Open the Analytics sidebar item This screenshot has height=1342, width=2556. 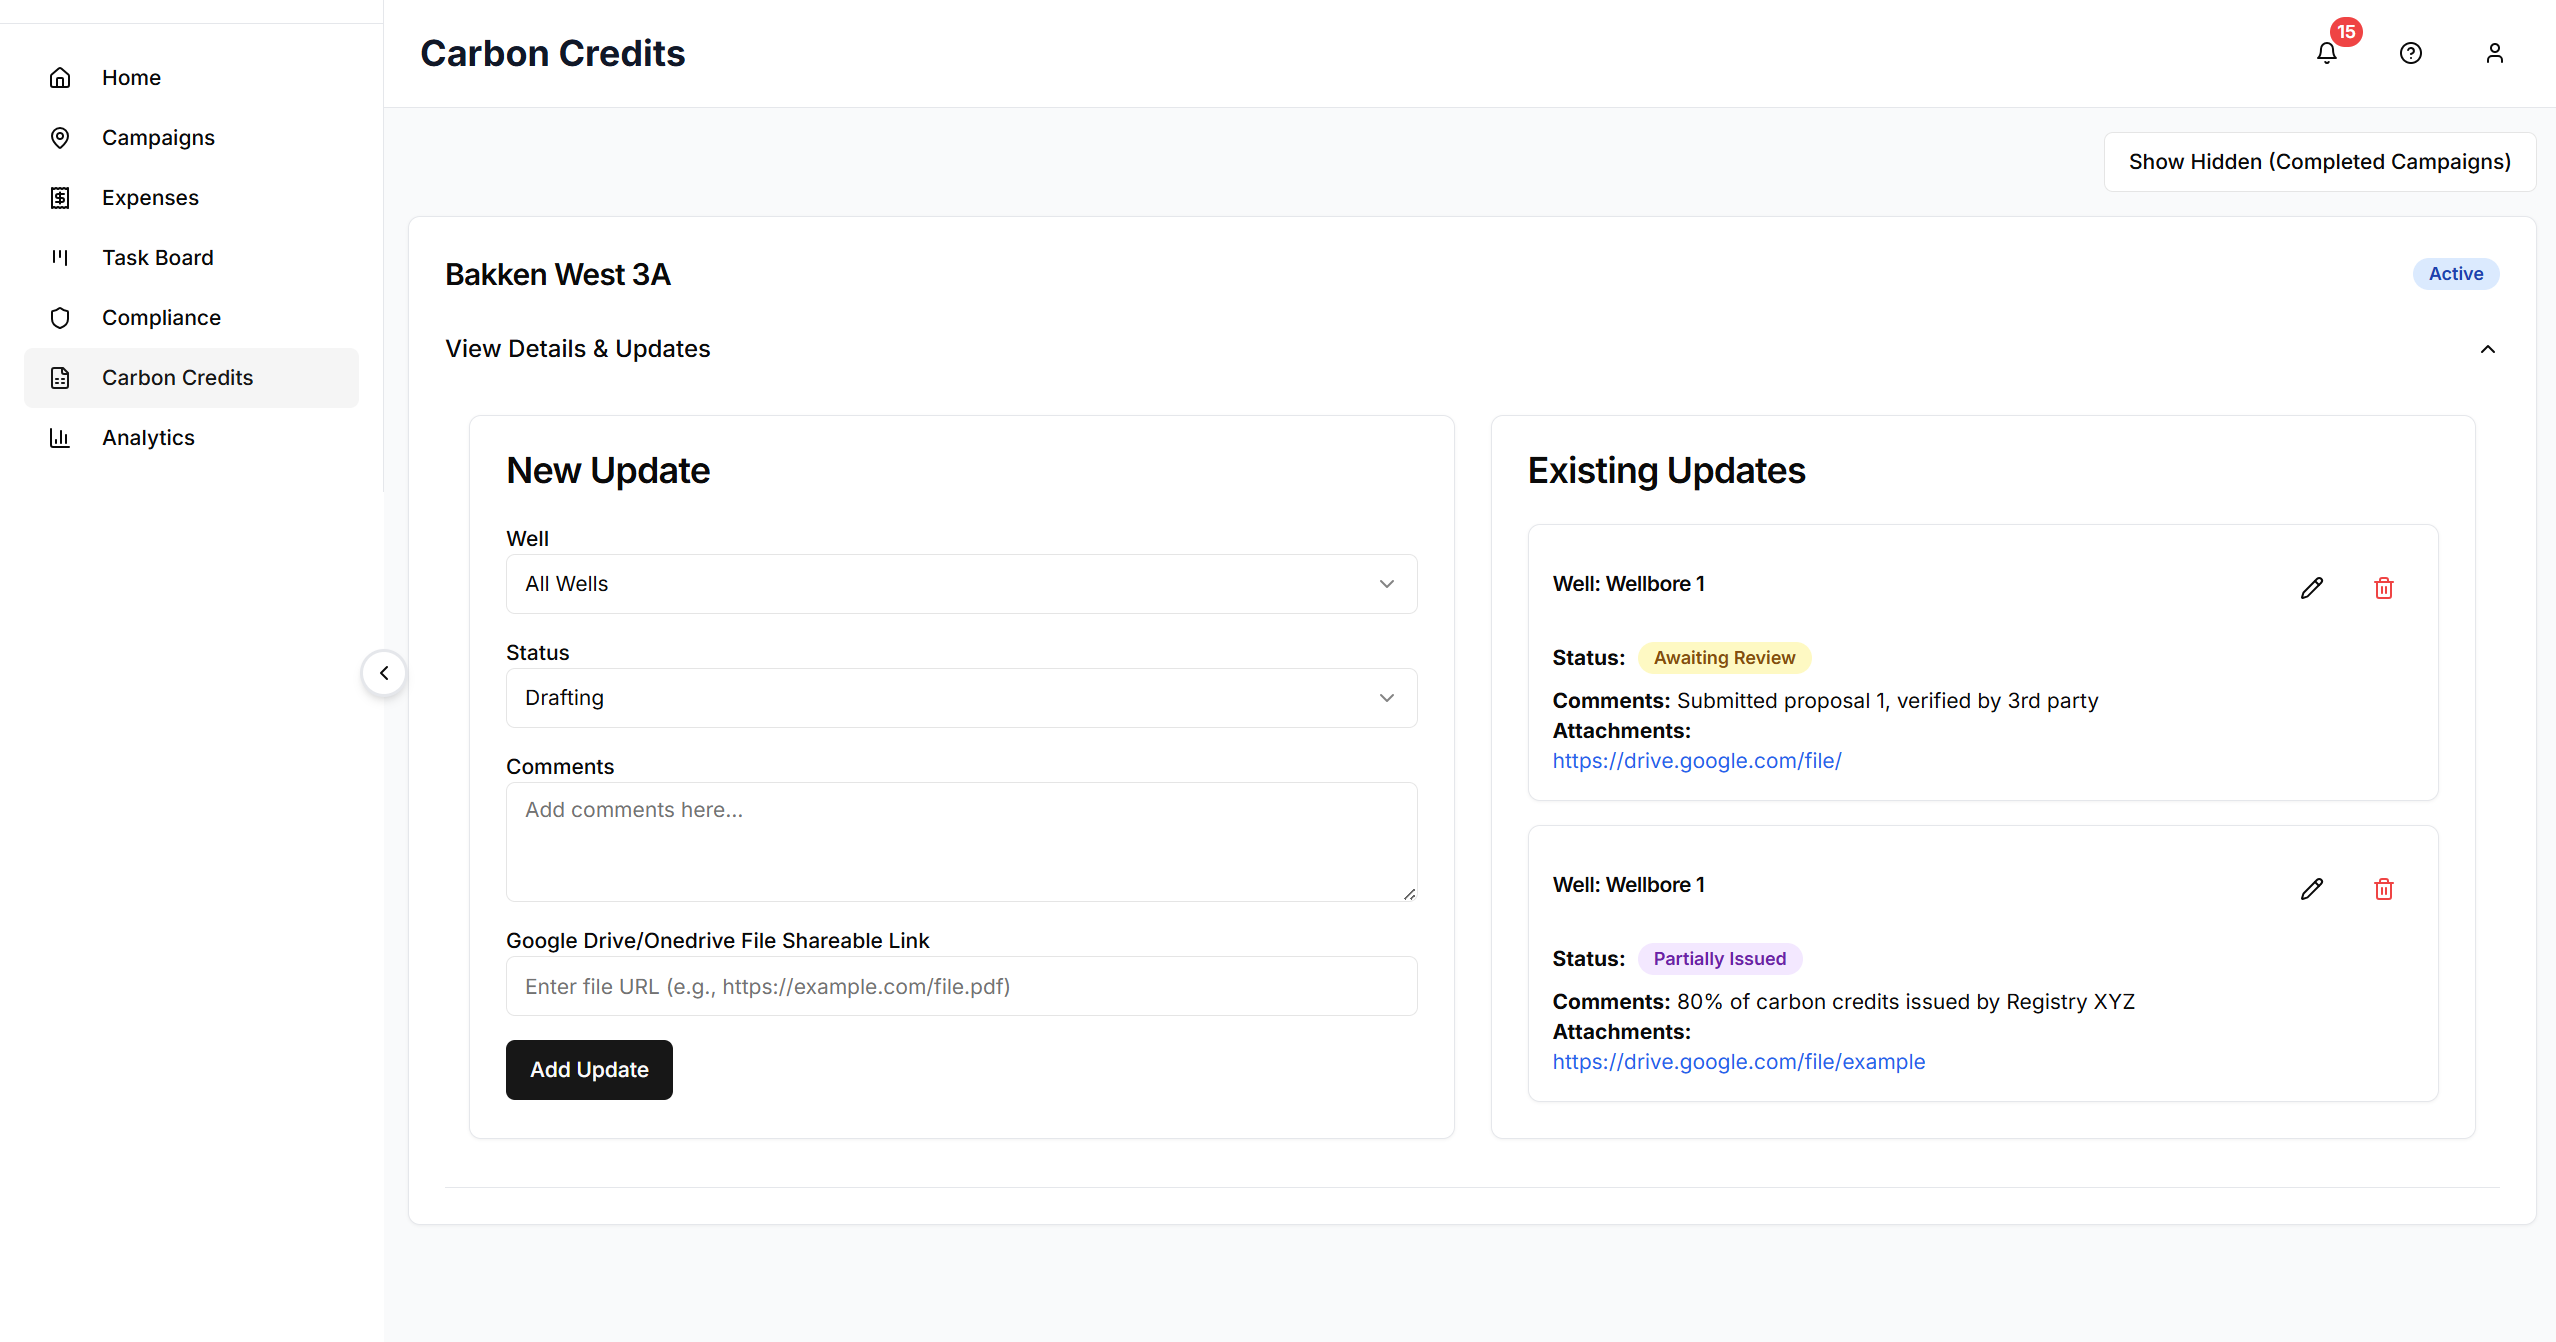pos(148,438)
